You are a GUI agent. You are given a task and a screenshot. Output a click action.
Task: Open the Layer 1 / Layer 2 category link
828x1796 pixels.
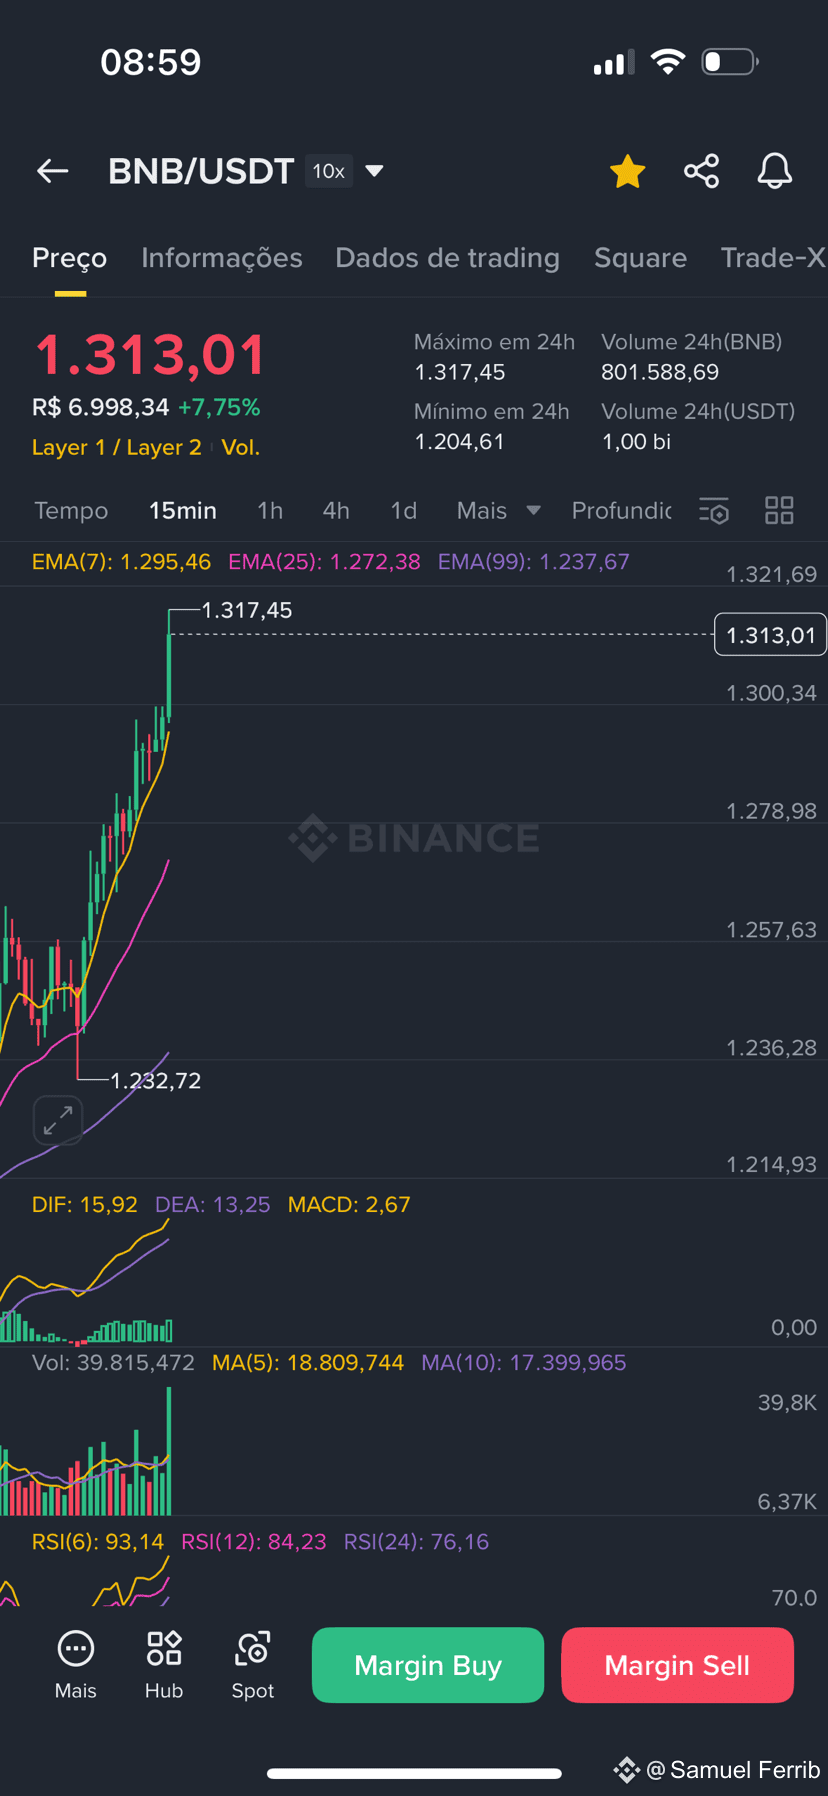click(x=117, y=448)
